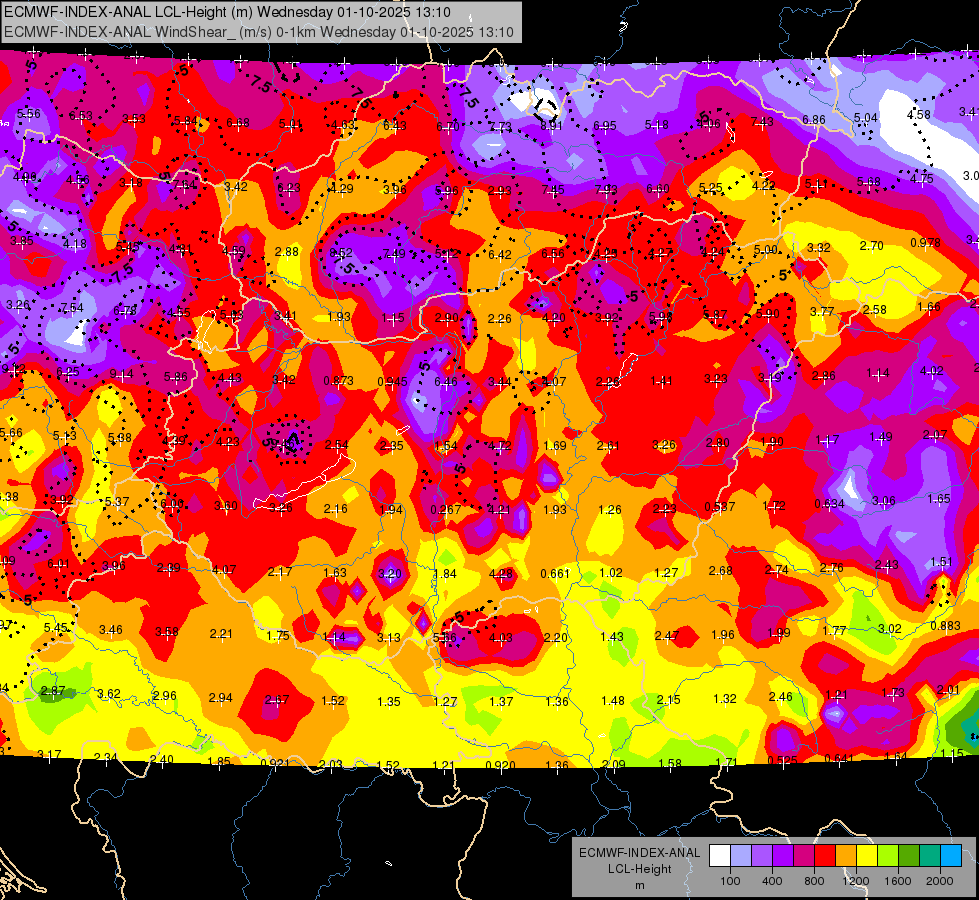The width and height of the screenshot is (979, 900).
Task: Click the grid point value 2.46
Action: click(x=780, y=696)
